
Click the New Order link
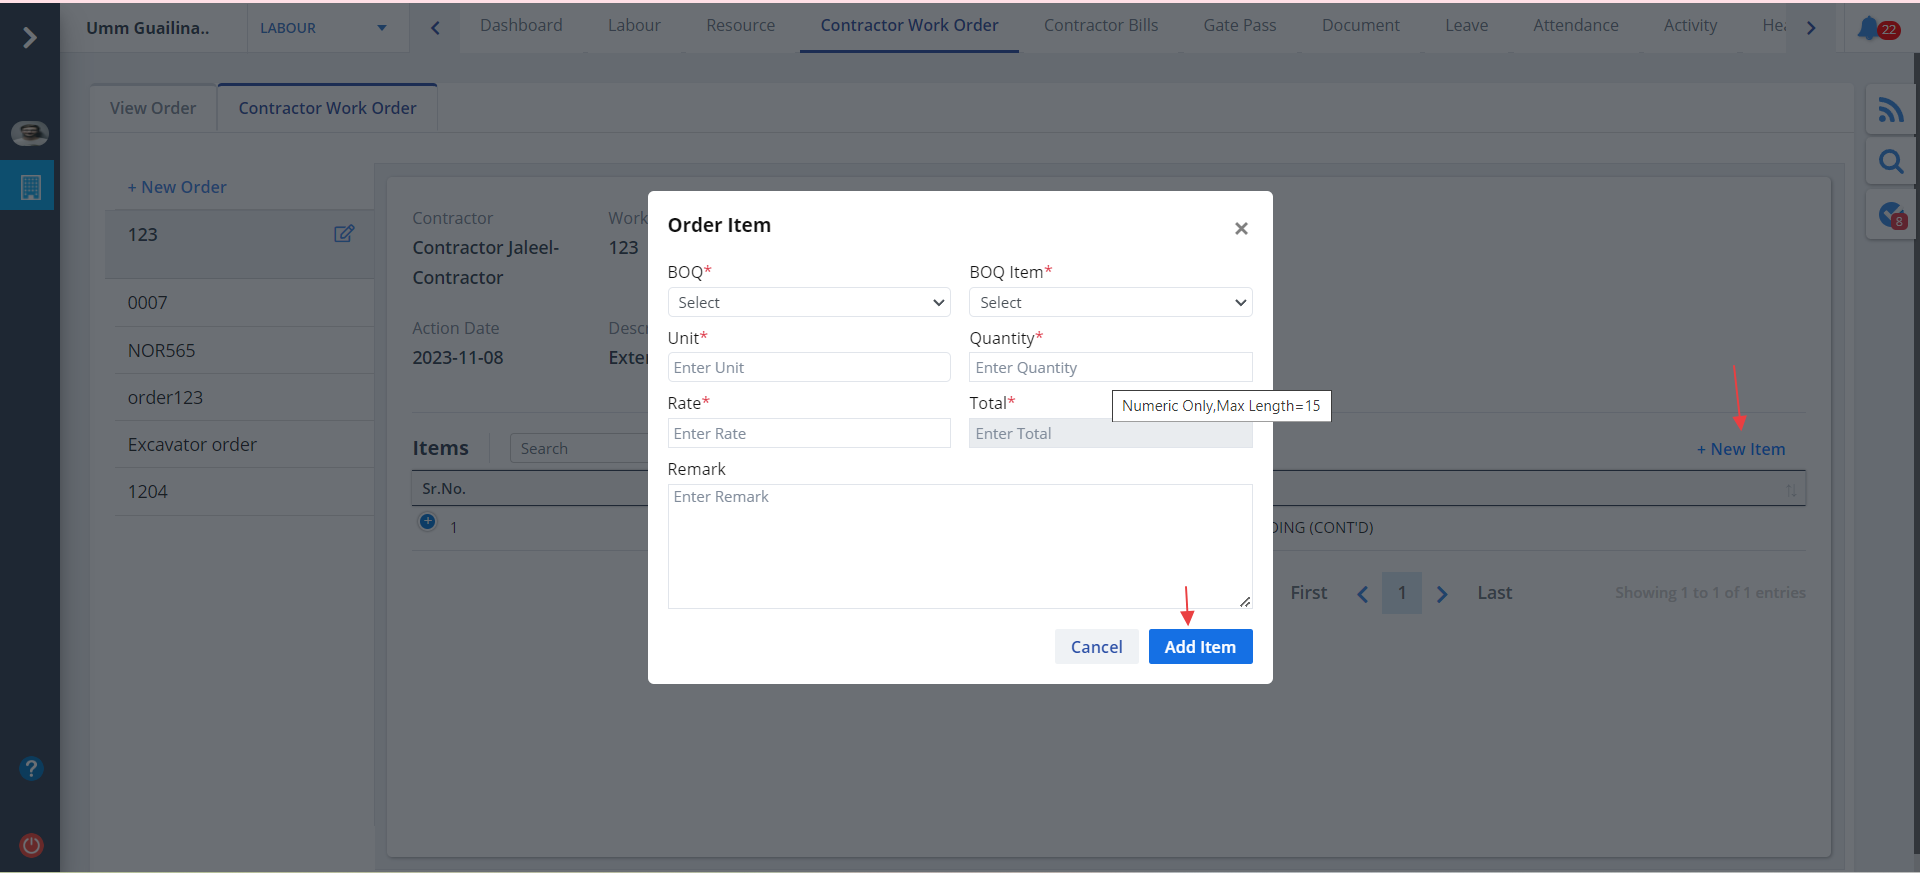click(177, 187)
